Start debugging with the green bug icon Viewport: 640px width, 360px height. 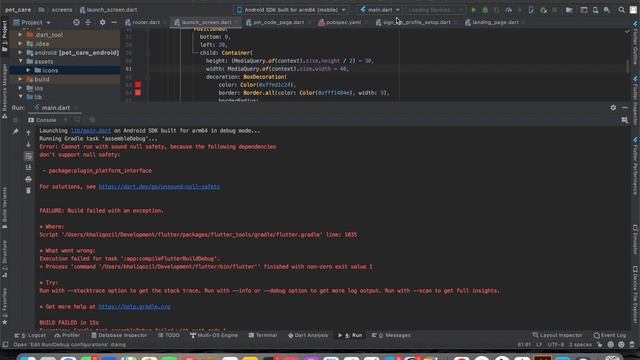click(485, 10)
